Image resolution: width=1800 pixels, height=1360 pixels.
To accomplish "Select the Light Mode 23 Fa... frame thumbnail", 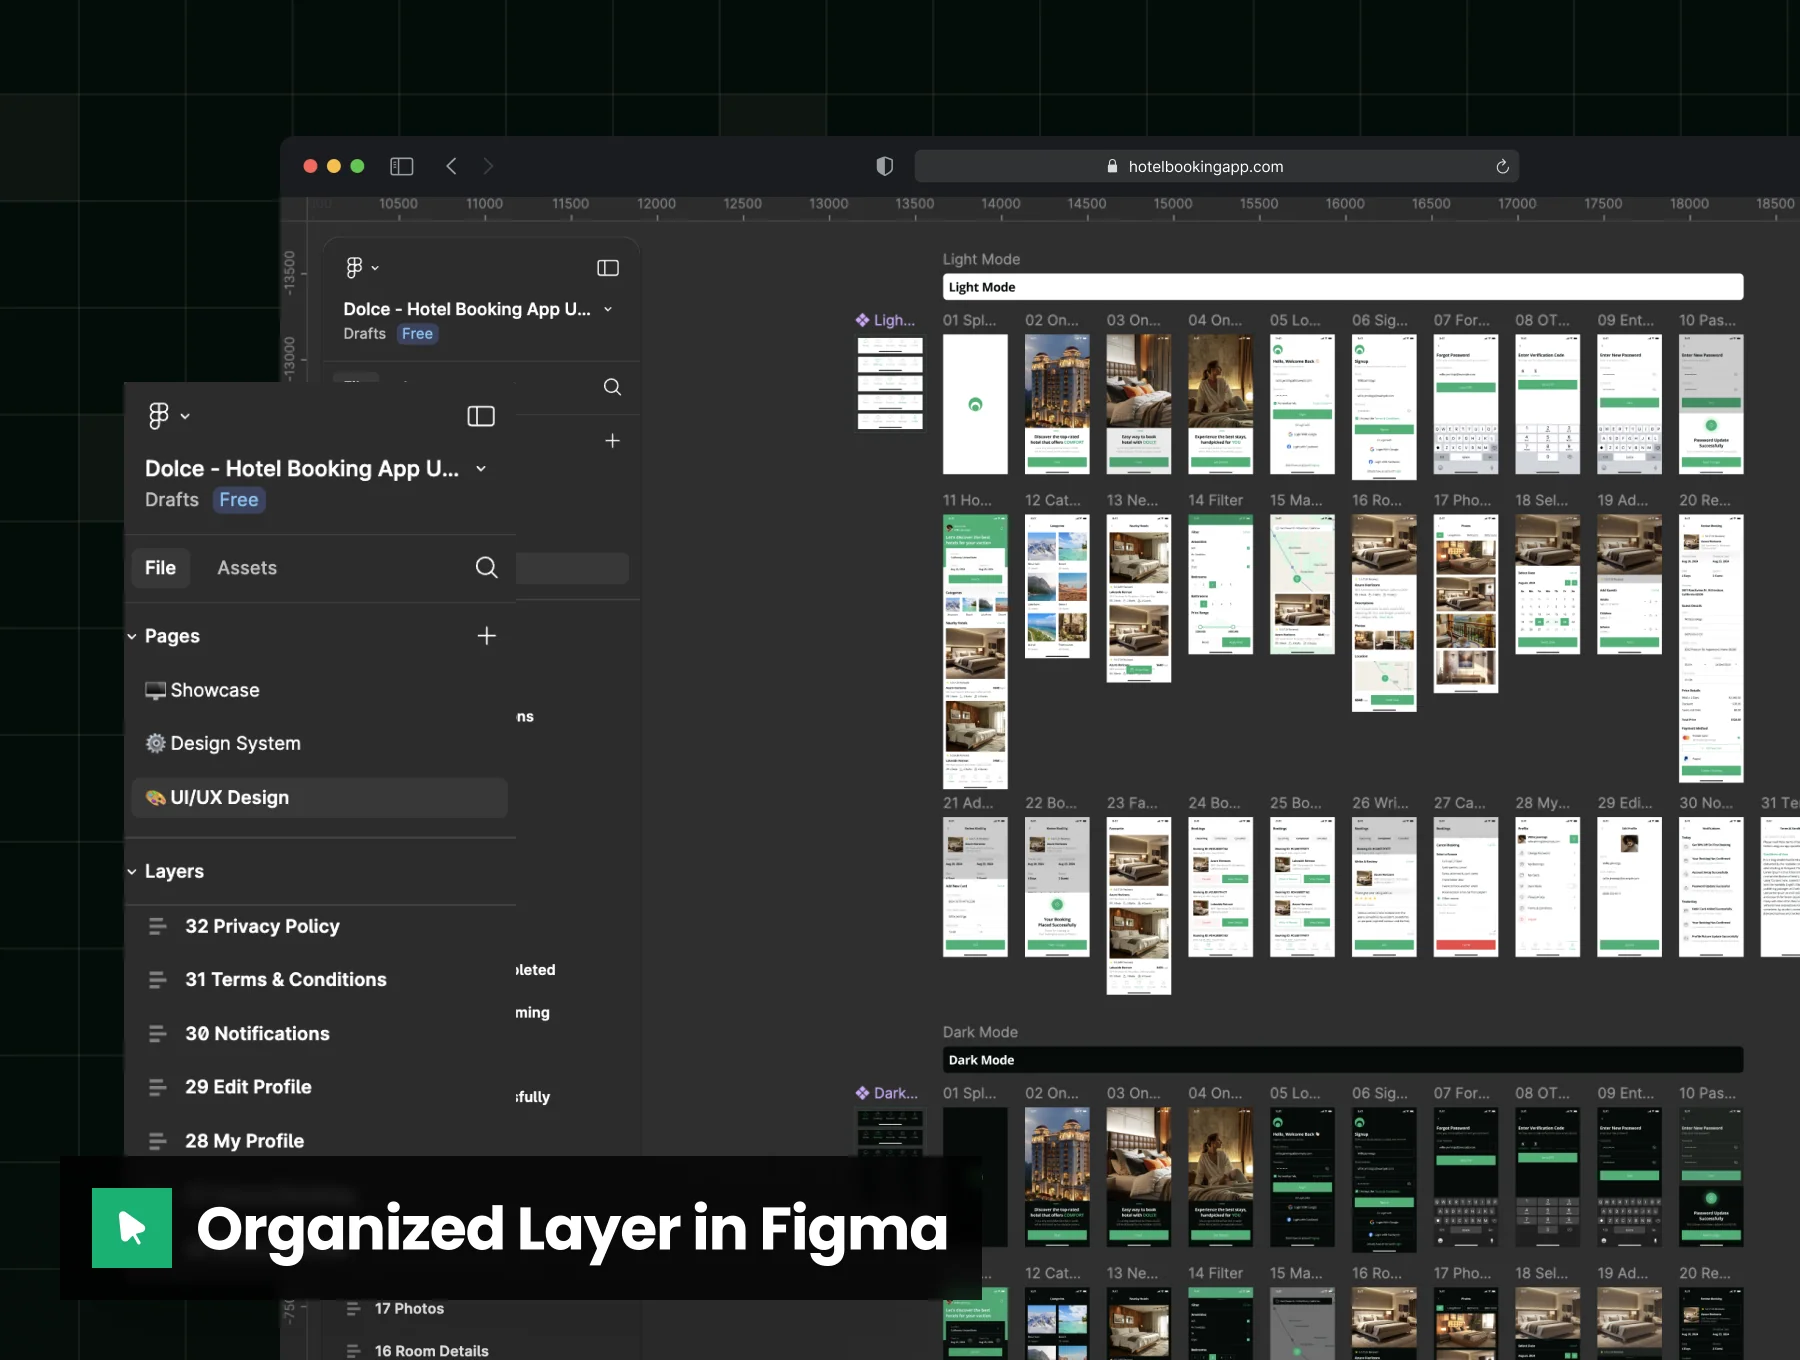I will point(1139,906).
